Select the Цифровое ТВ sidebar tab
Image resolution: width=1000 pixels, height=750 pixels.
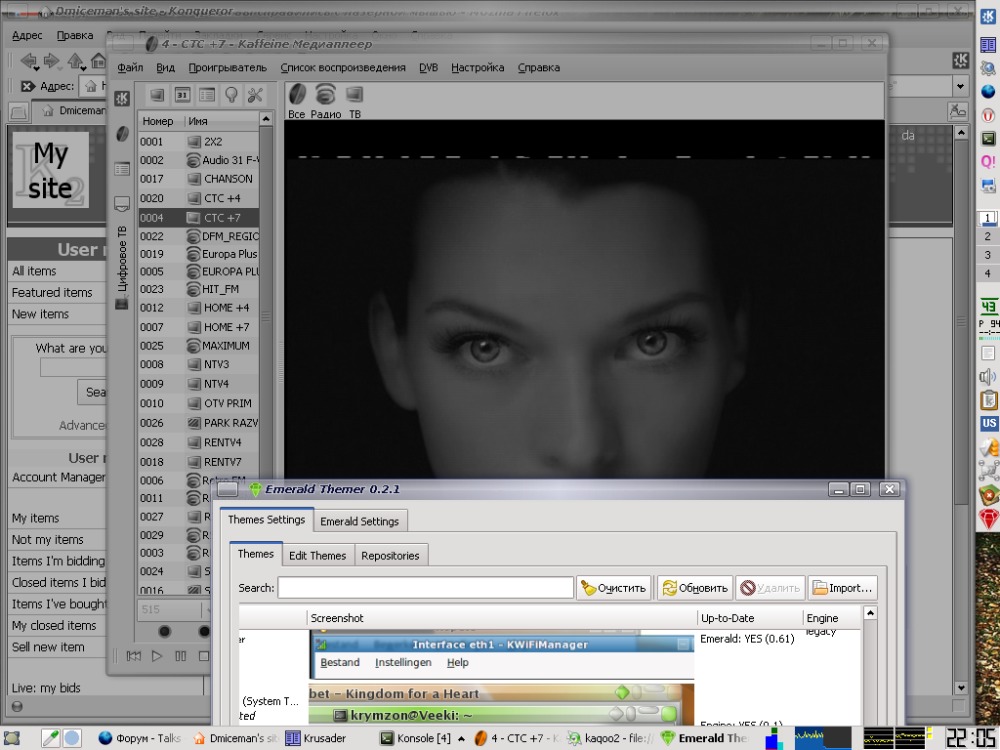pos(122,268)
